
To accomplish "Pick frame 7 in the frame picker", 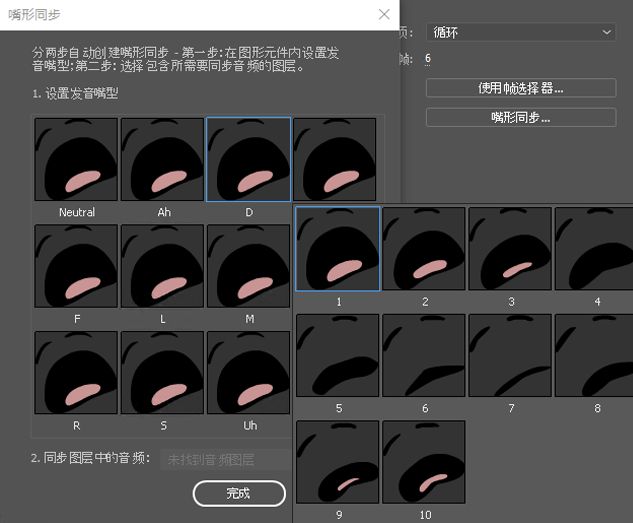I will point(510,356).
